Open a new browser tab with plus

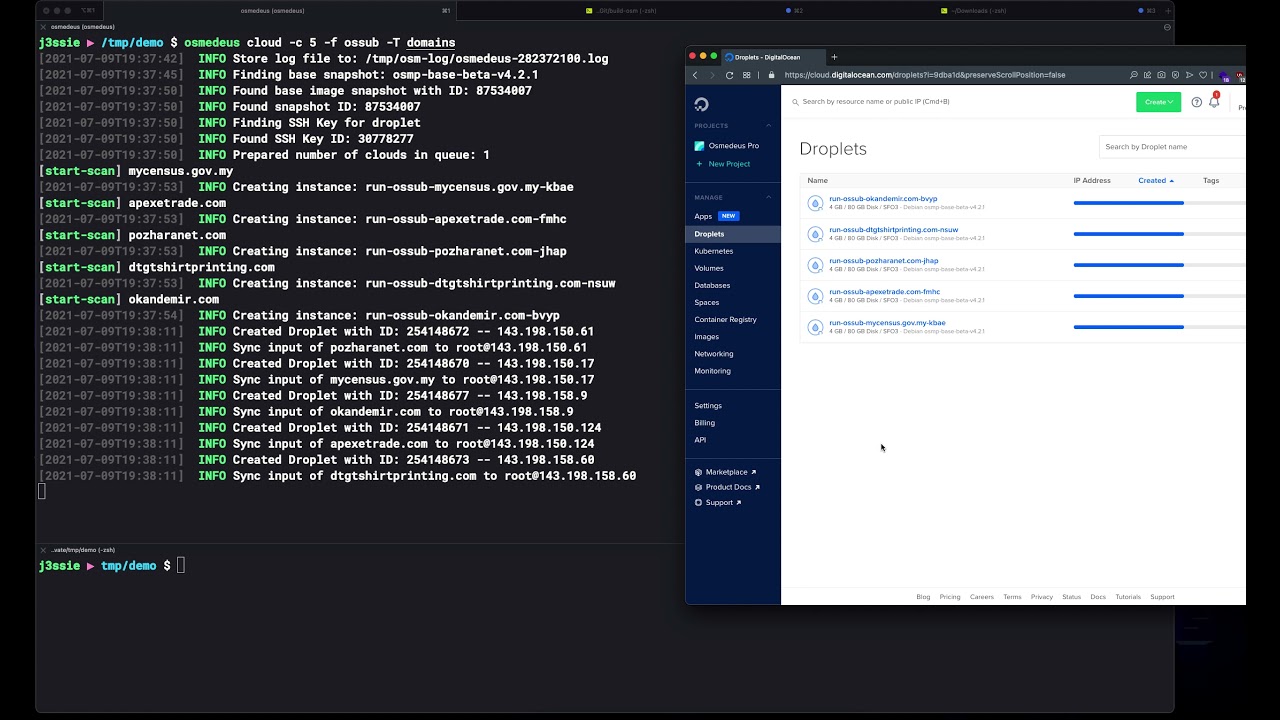834,57
